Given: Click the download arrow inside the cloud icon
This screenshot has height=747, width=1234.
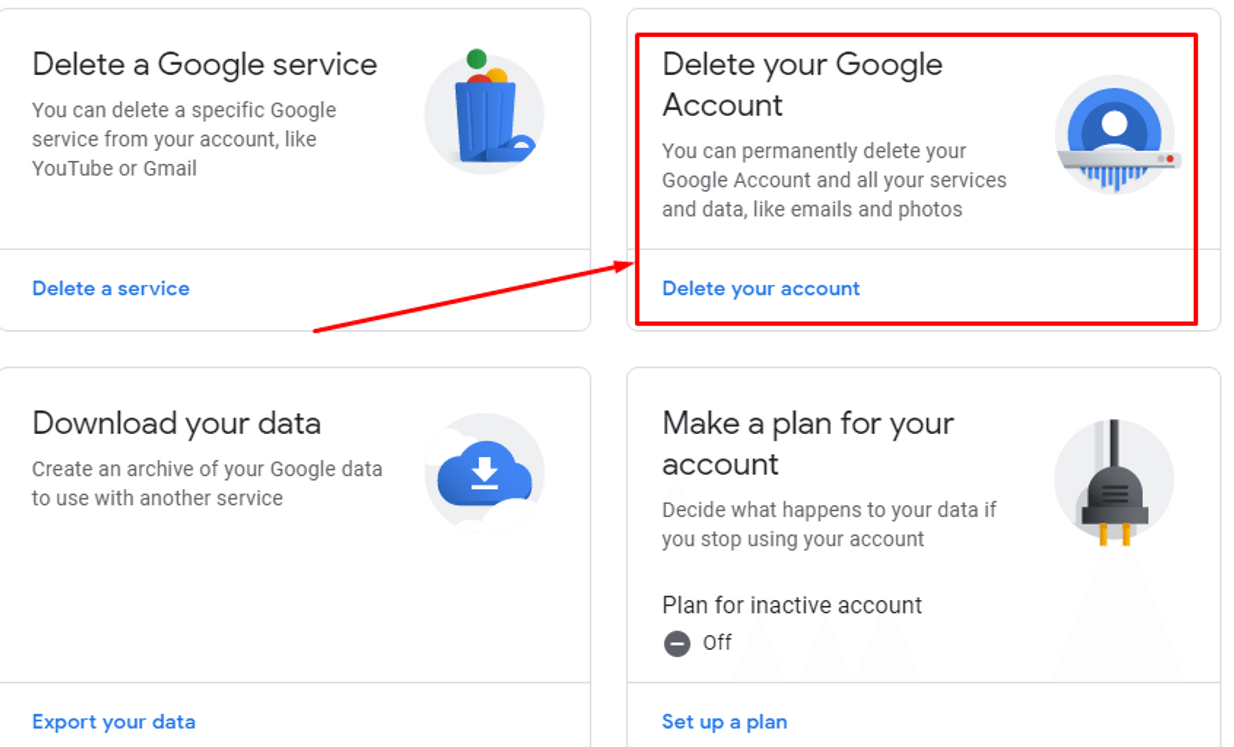Looking at the screenshot, I should pos(487,471).
